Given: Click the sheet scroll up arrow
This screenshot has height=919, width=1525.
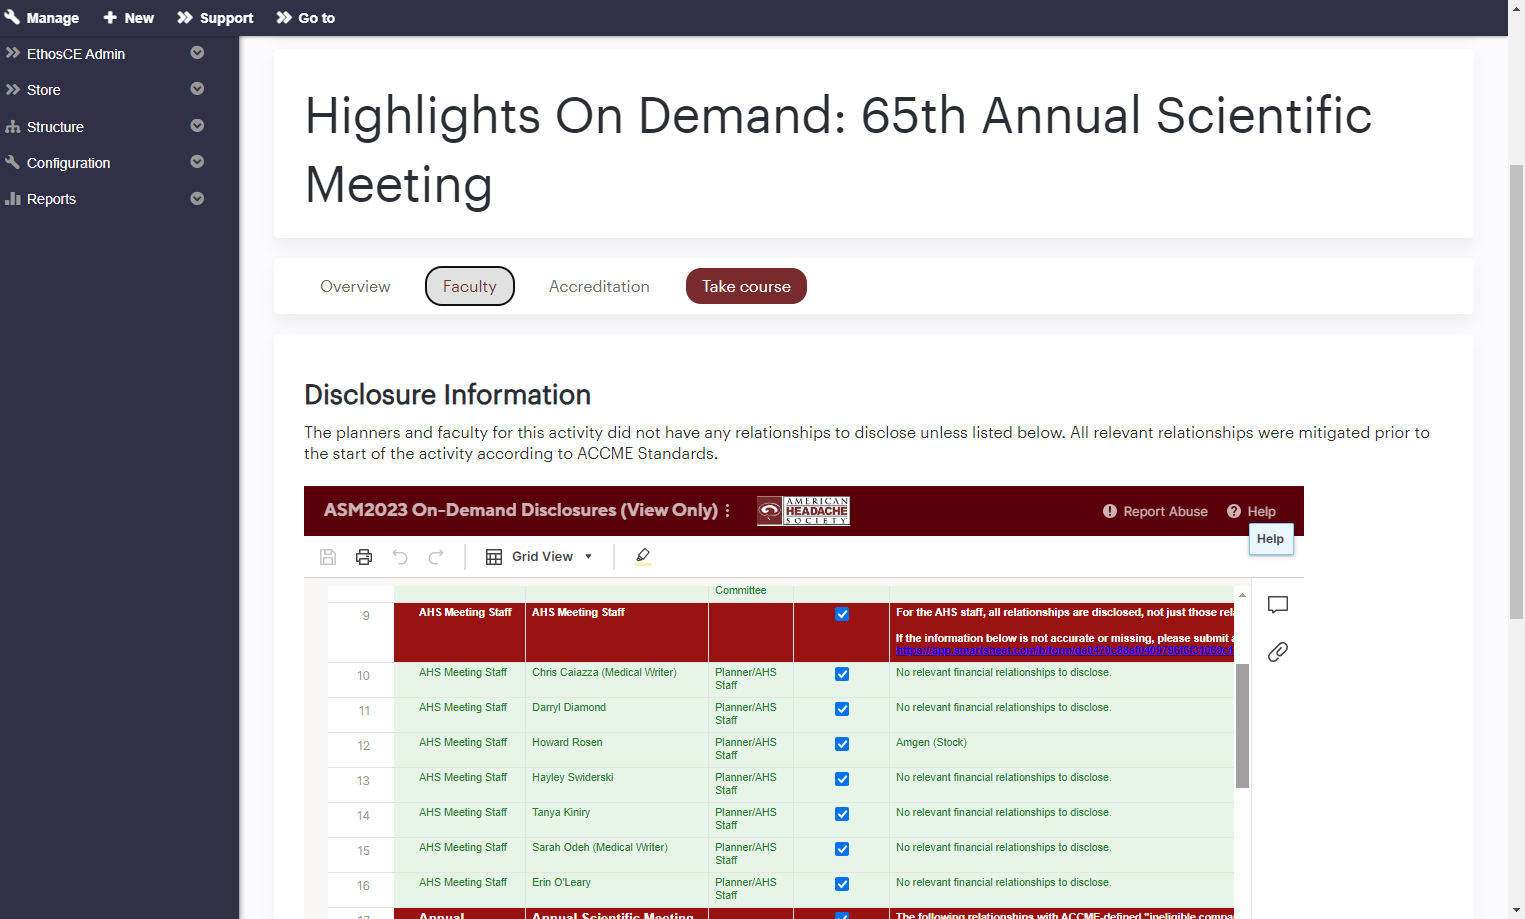Looking at the screenshot, I should coord(1242,595).
